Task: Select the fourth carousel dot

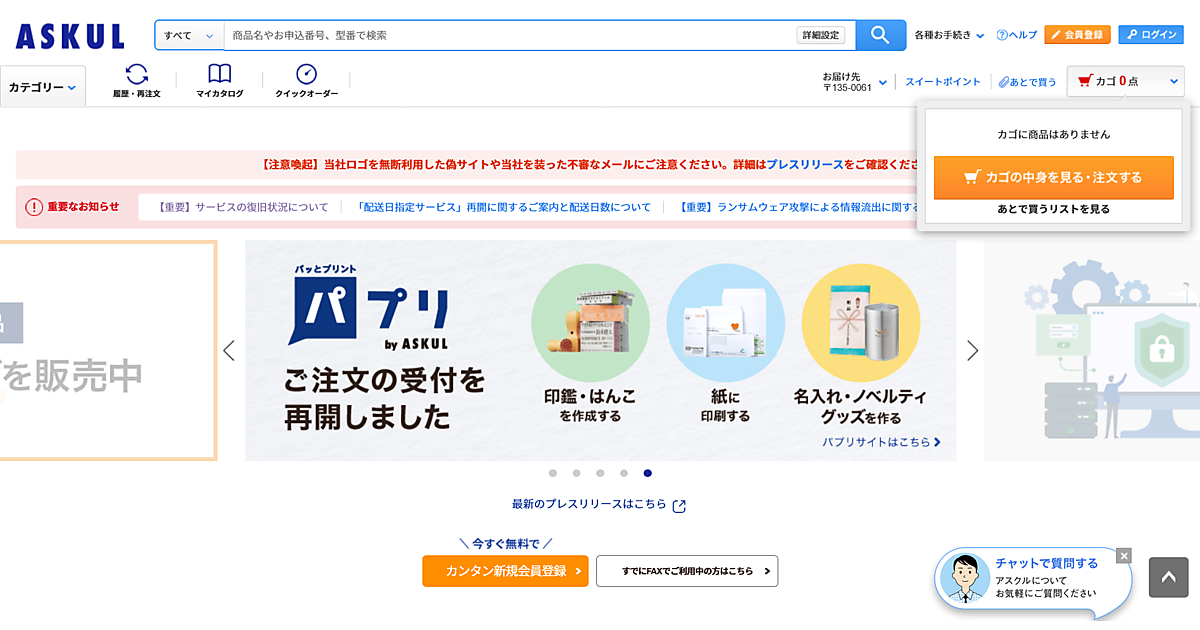Action: click(624, 473)
